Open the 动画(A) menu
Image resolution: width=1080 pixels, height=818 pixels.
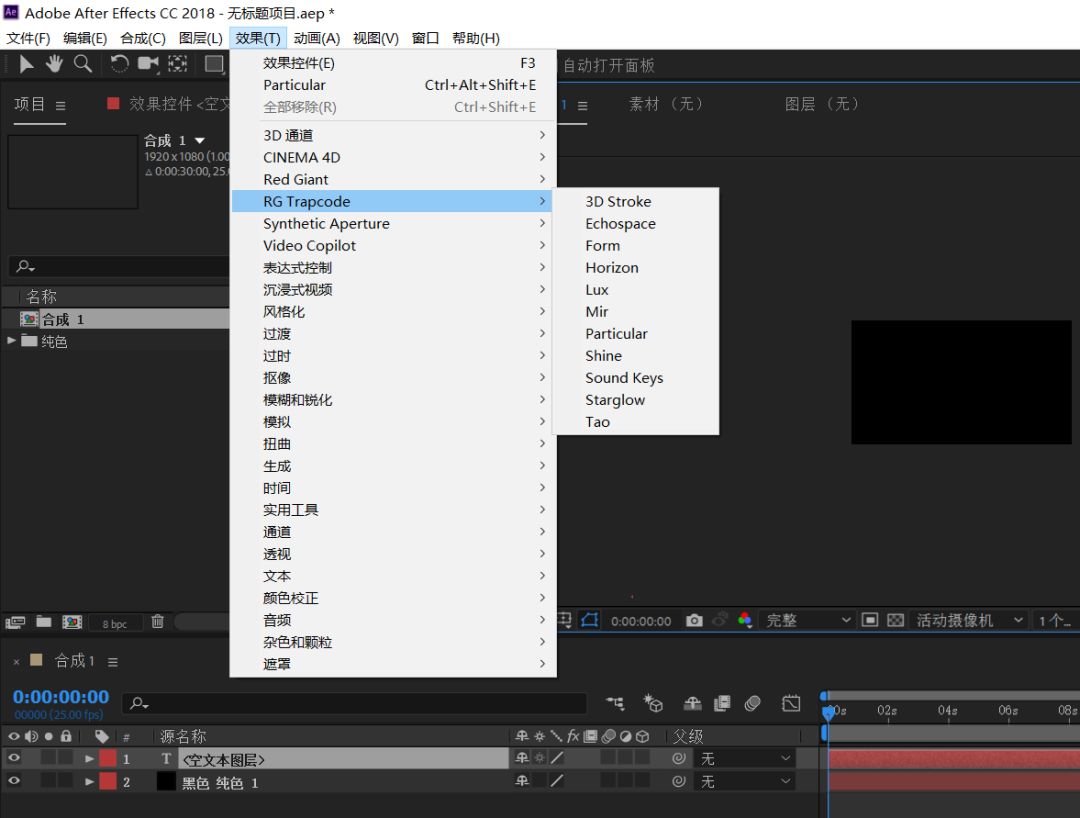317,38
